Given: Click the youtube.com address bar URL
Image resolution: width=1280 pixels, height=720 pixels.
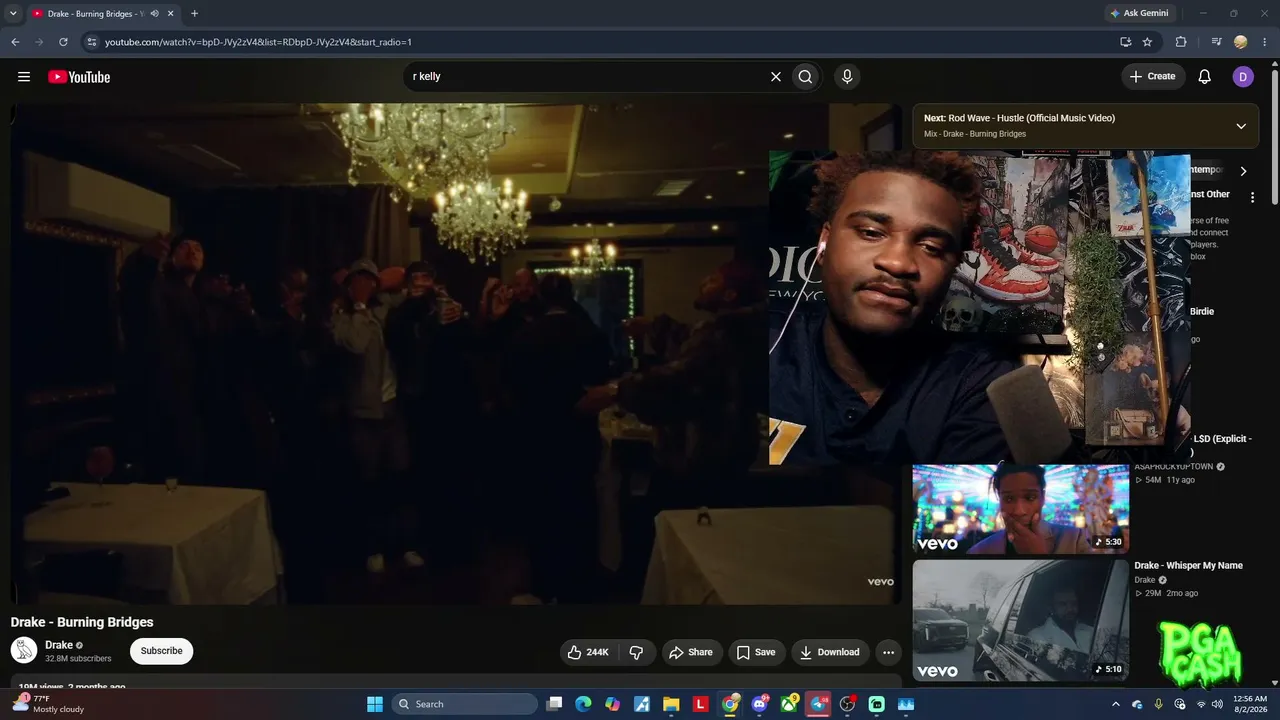Looking at the screenshot, I should [258, 42].
